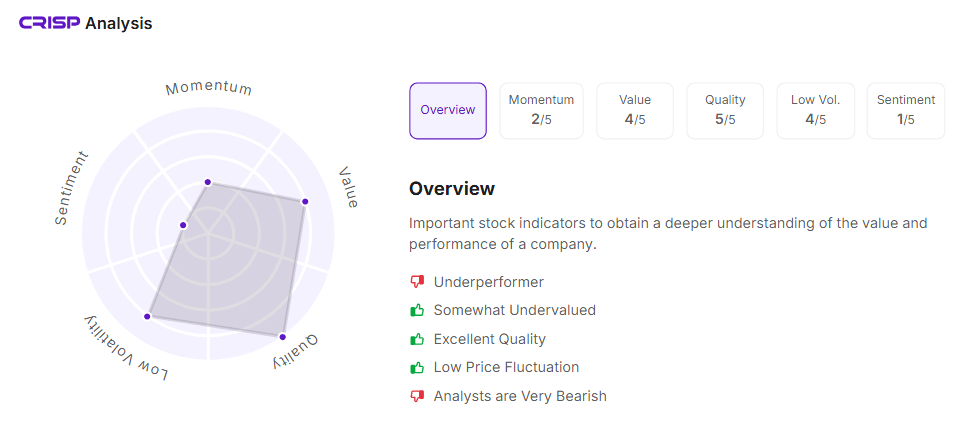Click the Overview heading text
The height and width of the screenshot is (421, 966).
452,189
